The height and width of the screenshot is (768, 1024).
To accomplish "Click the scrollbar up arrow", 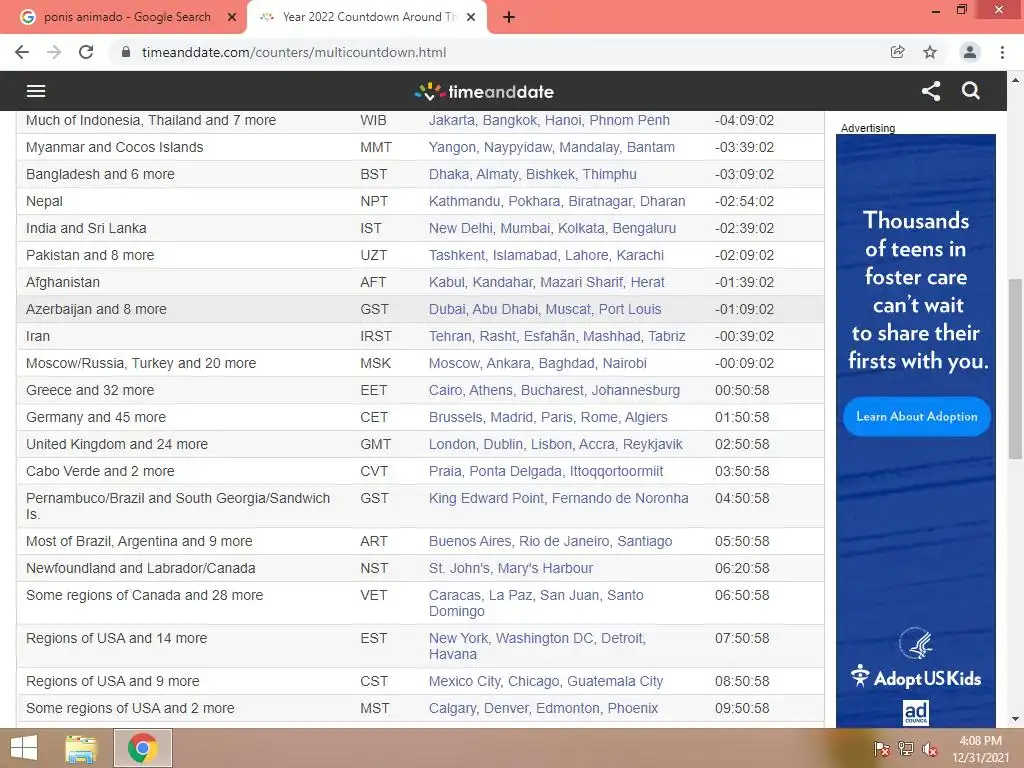I will click(1015, 80).
